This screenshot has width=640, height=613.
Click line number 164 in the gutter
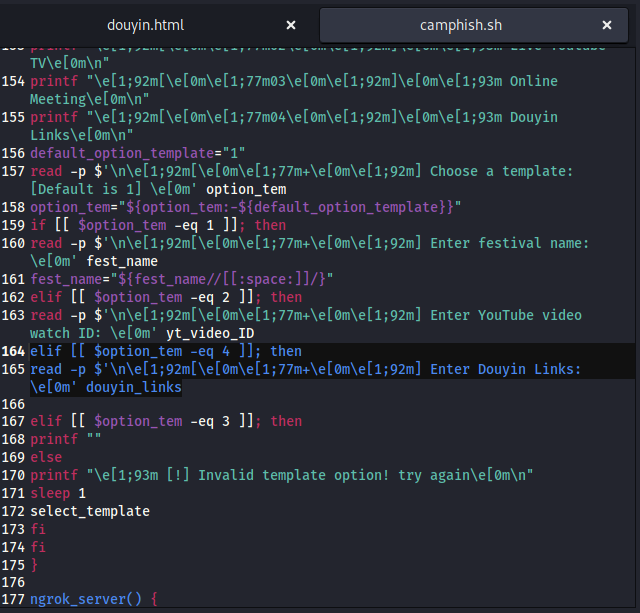pyautogui.click(x=14, y=351)
